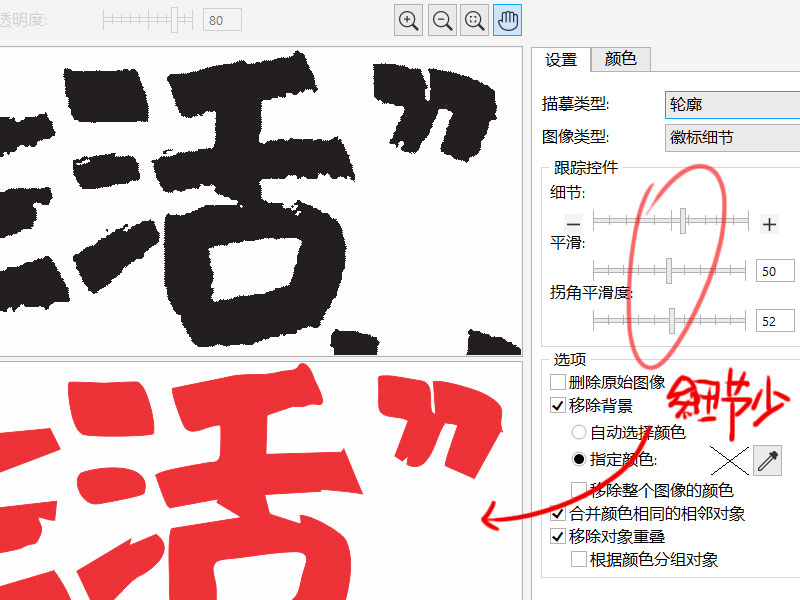This screenshot has width=800, height=600.
Task: Click the red traced result preview
Action: (261, 481)
